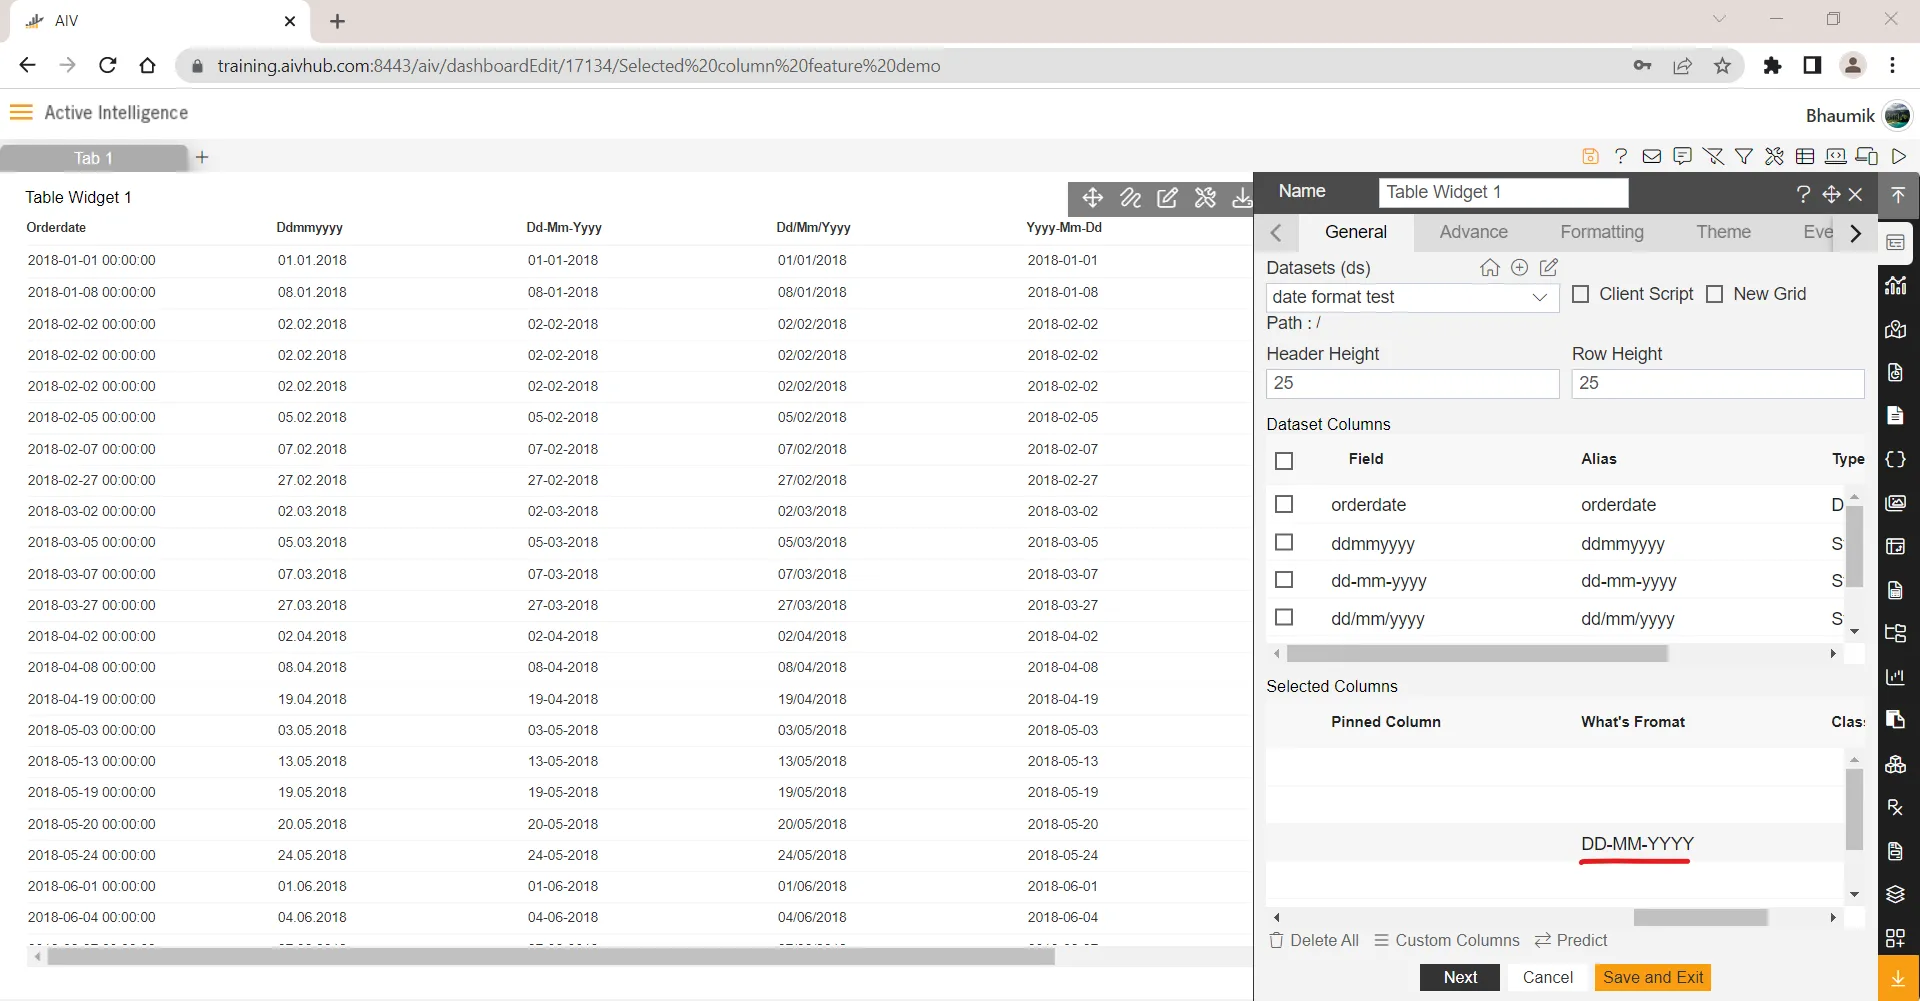
Task: Open Custom Columns option
Action: point(1447,940)
